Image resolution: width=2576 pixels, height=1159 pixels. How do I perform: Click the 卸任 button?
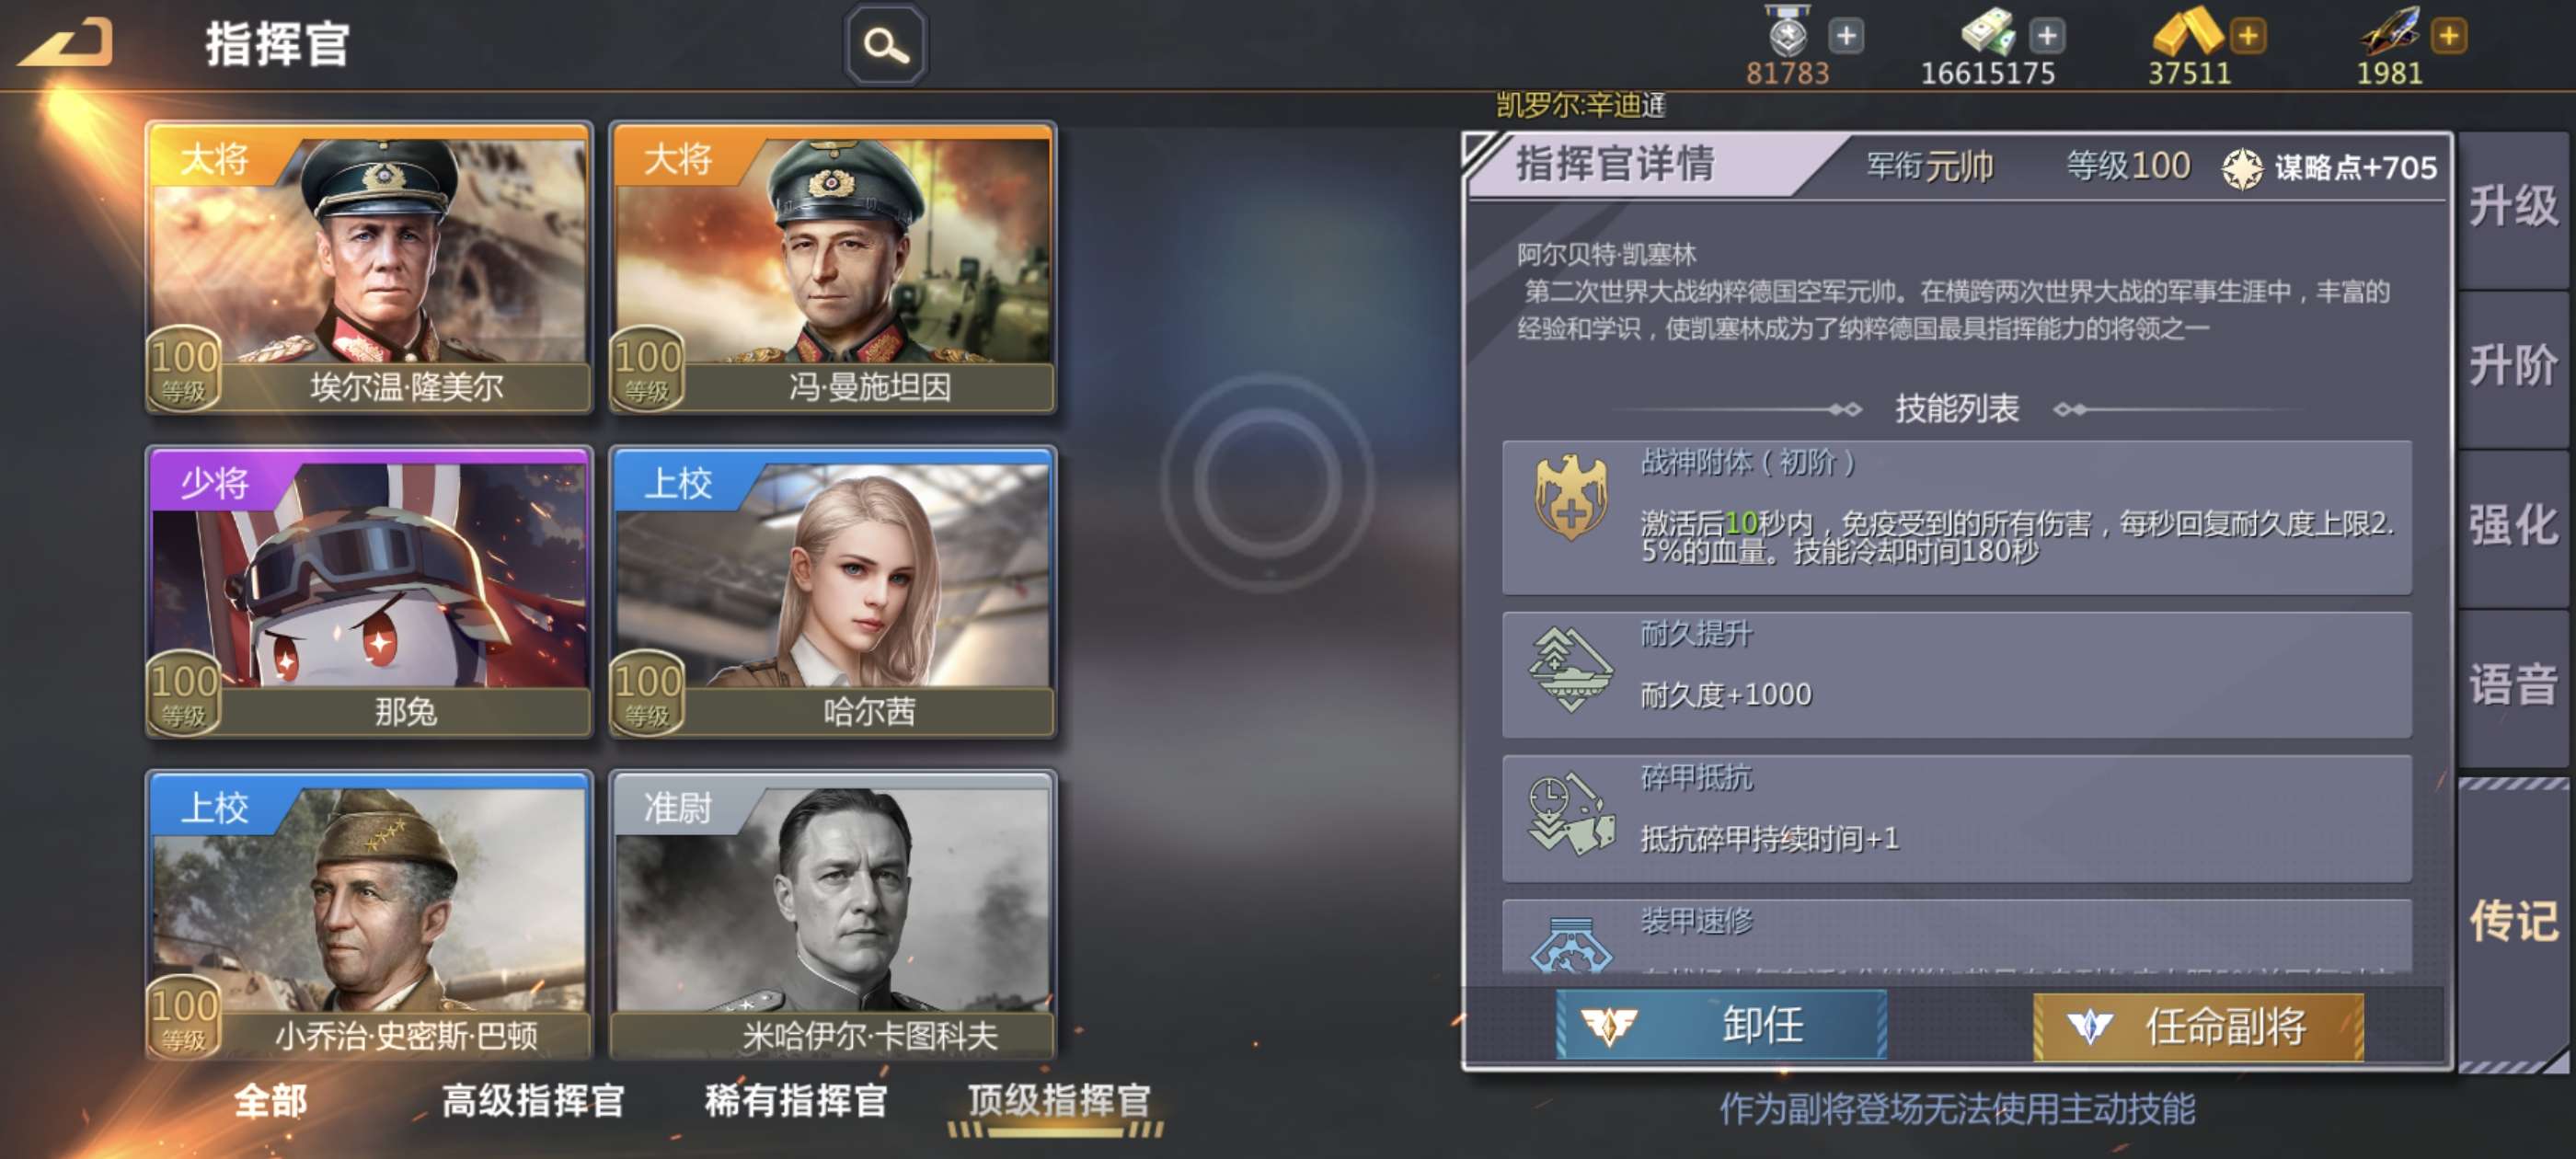(1721, 1025)
